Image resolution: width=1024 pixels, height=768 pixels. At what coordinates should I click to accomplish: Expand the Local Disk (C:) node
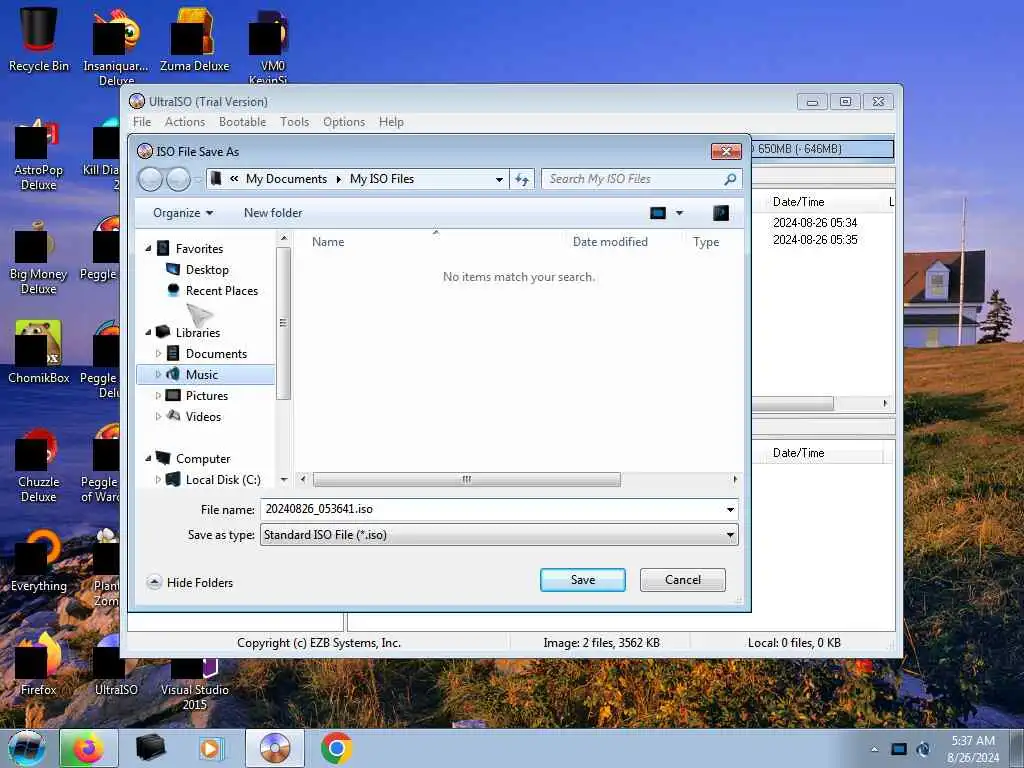[x=158, y=479]
